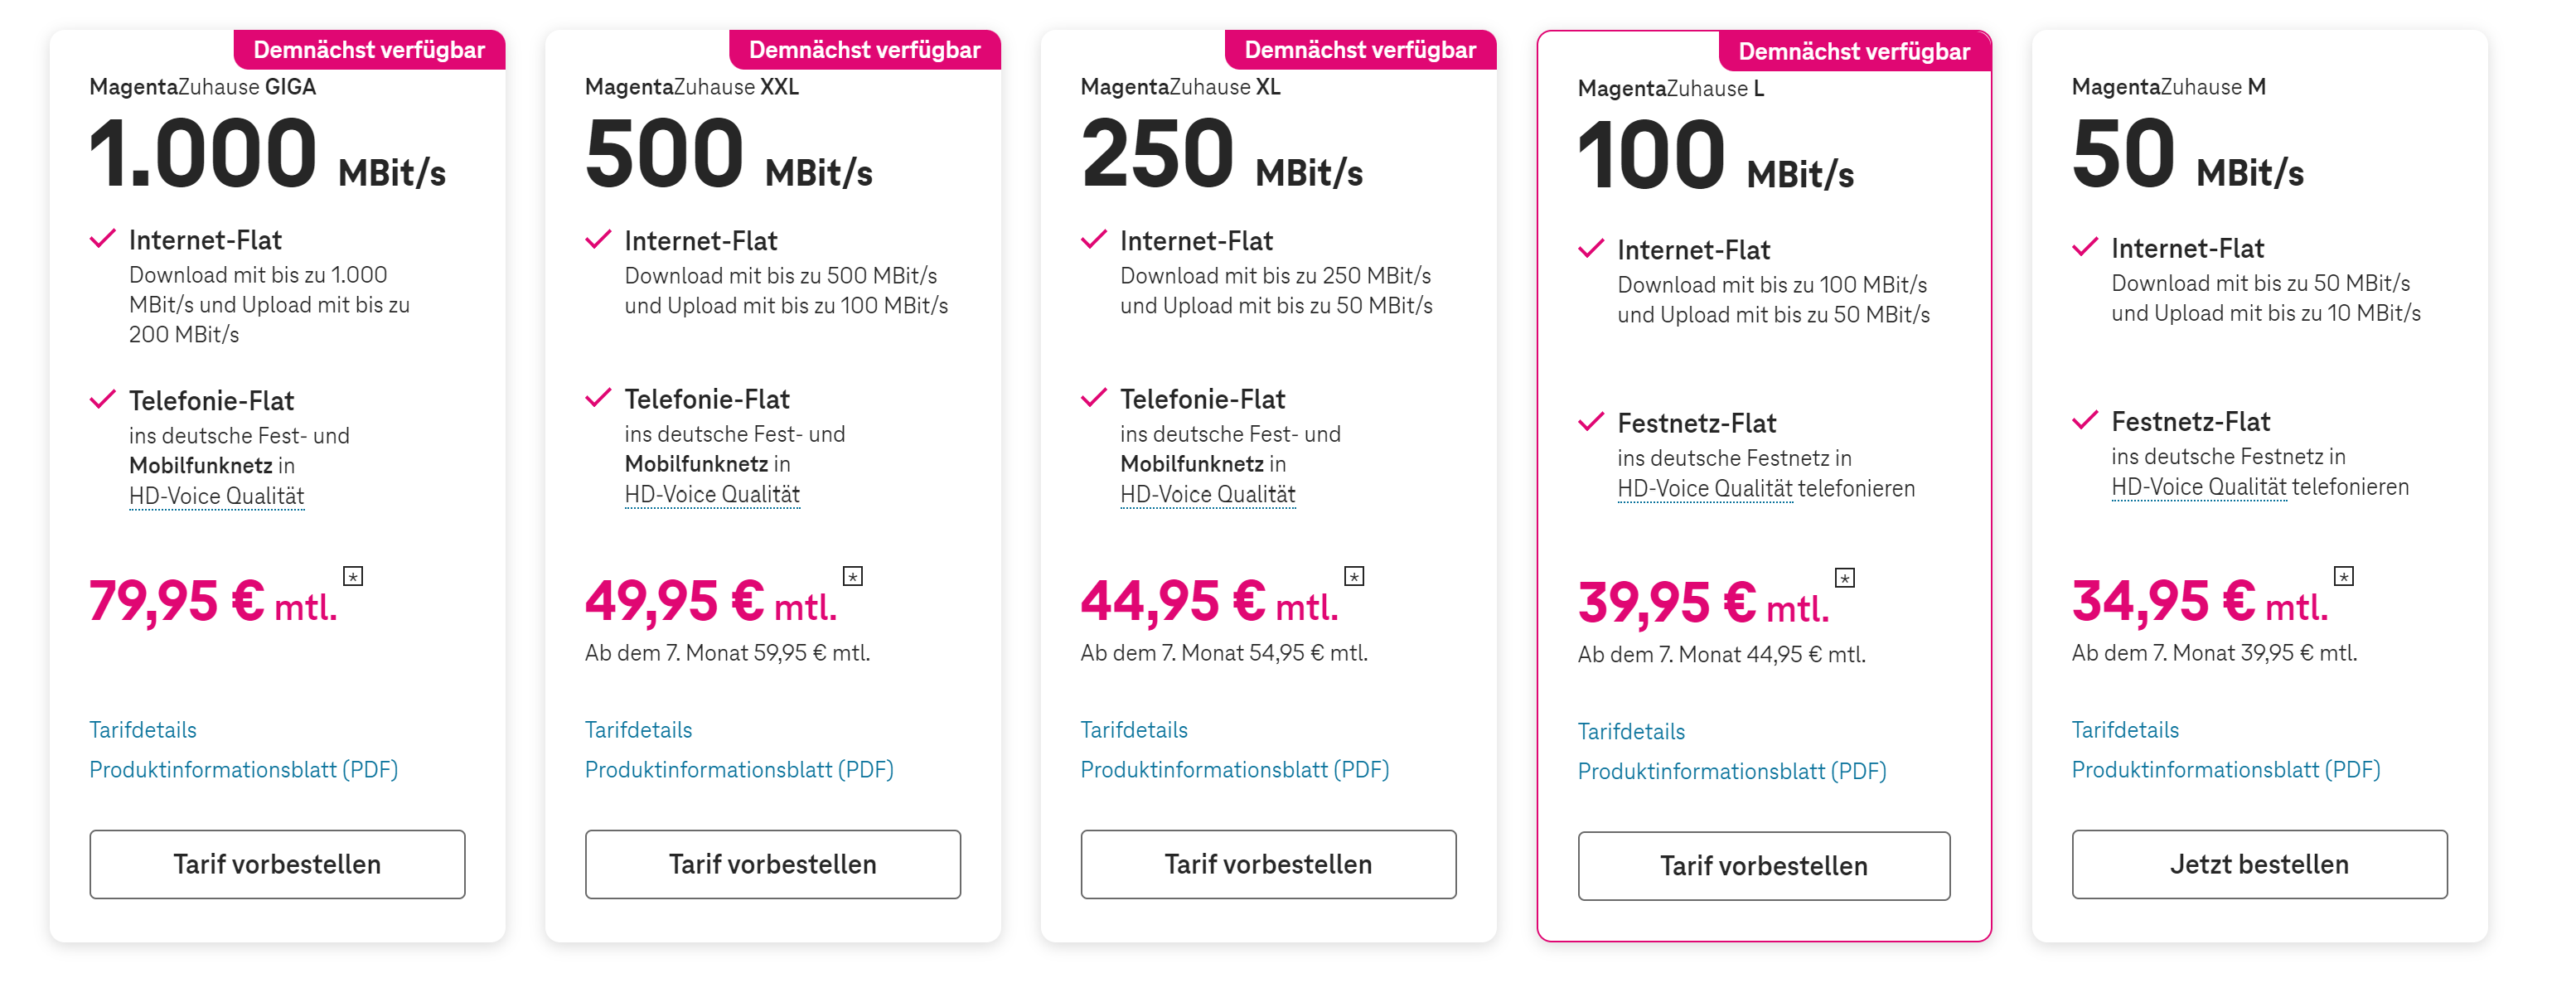2576x983 pixels.
Task: Click footnote asterisk icon beside 44,95 € price
Action: click(x=1354, y=576)
